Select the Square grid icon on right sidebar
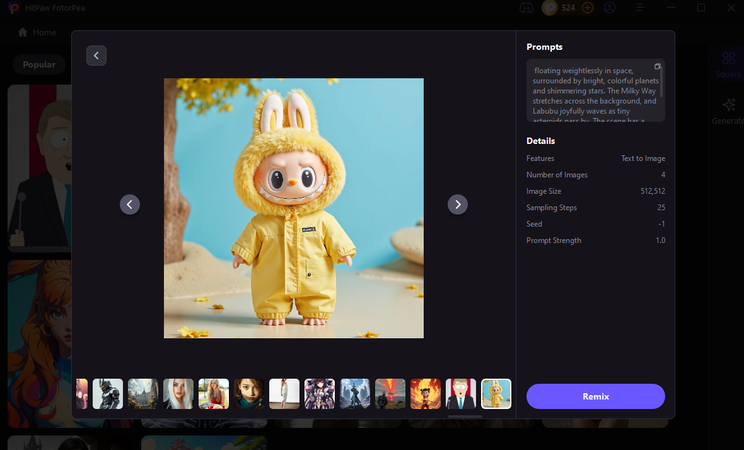744x450 pixels. (x=729, y=58)
